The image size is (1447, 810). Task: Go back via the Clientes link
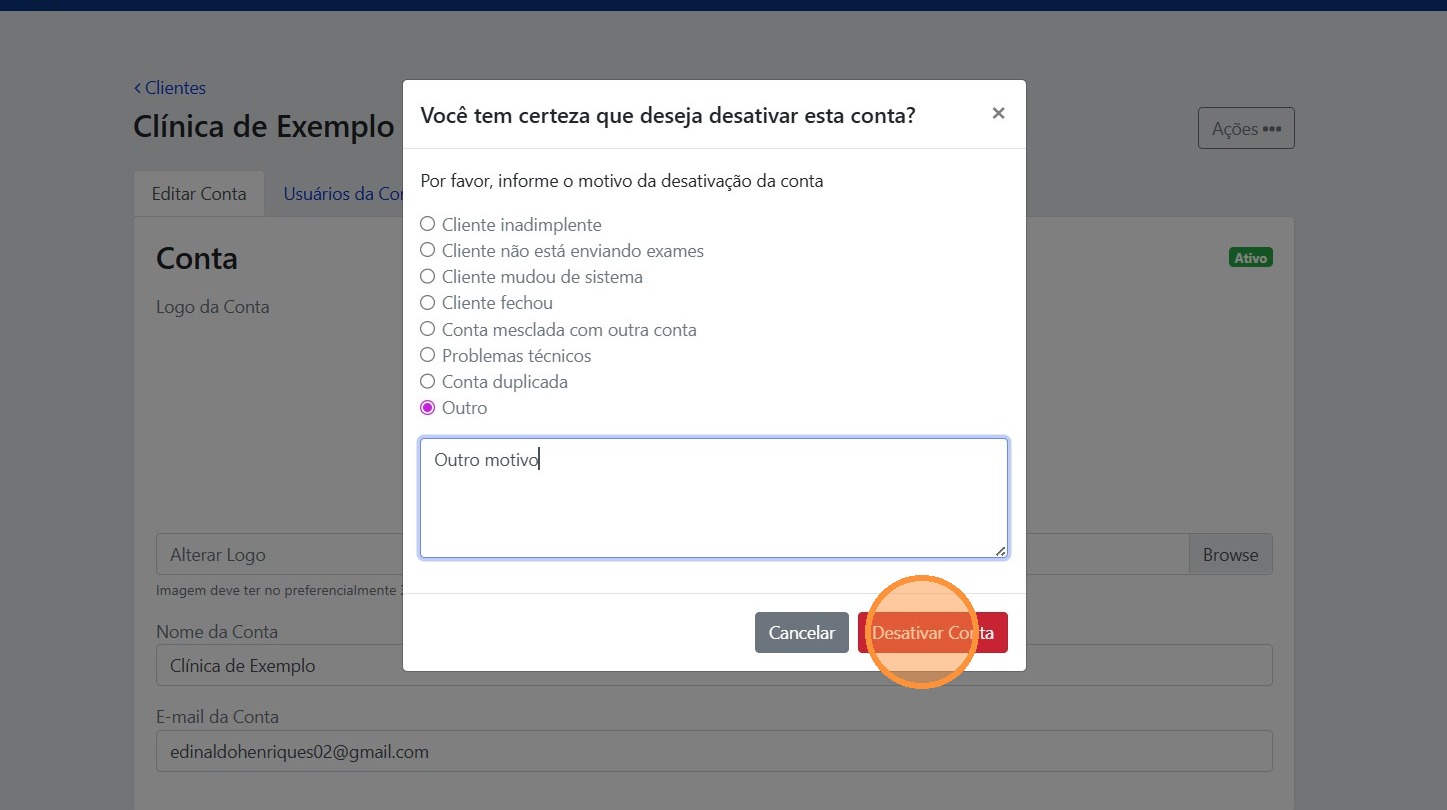coord(170,88)
